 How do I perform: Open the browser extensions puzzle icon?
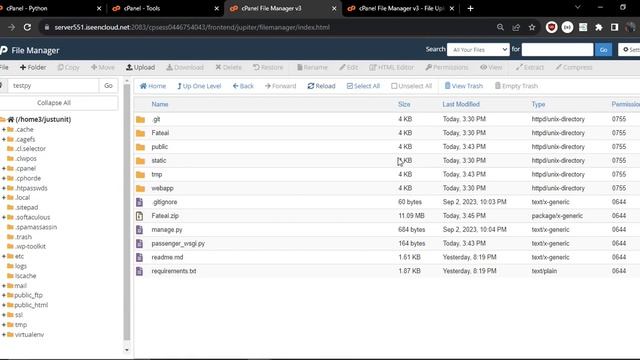599,27
